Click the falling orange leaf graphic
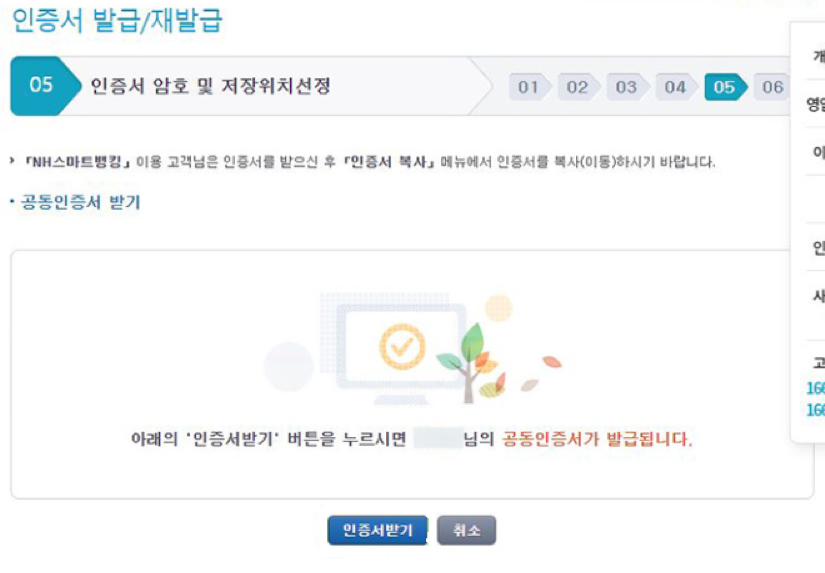Image resolution: width=825 pixels, height=573 pixels. [x=552, y=361]
